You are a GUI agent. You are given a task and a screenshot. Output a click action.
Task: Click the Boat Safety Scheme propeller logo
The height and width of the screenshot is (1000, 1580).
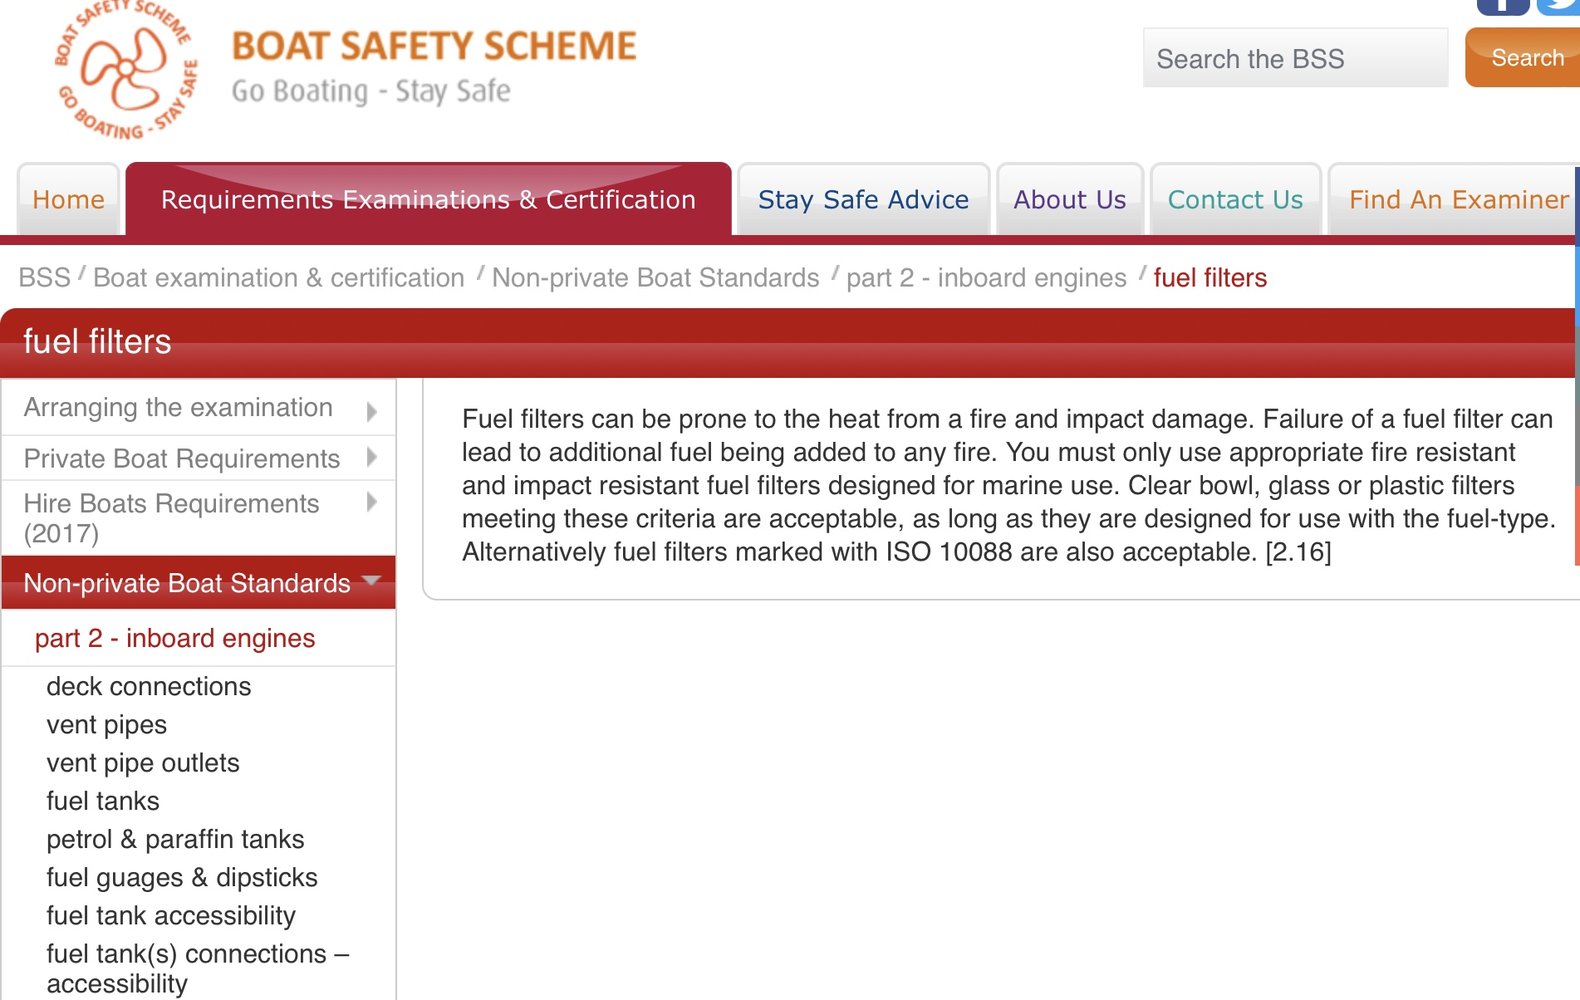[x=125, y=70]
